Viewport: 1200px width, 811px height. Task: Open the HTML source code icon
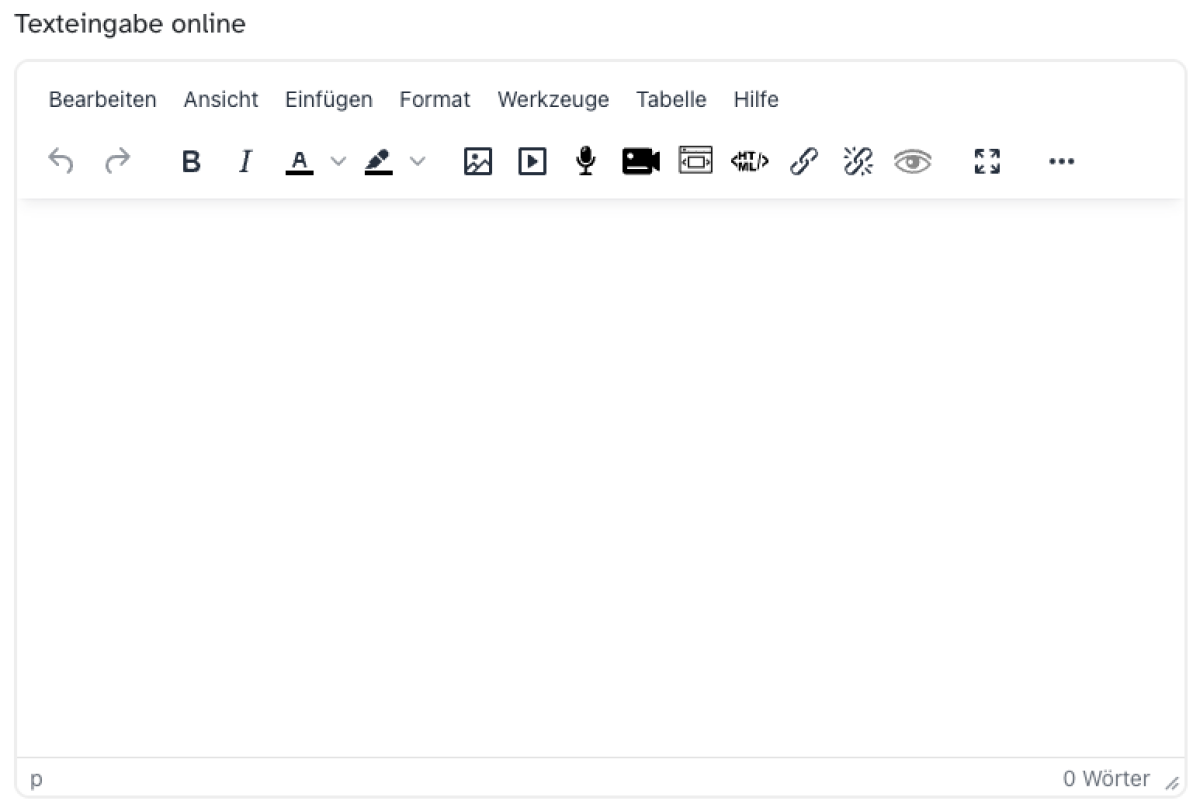point(750,161)
